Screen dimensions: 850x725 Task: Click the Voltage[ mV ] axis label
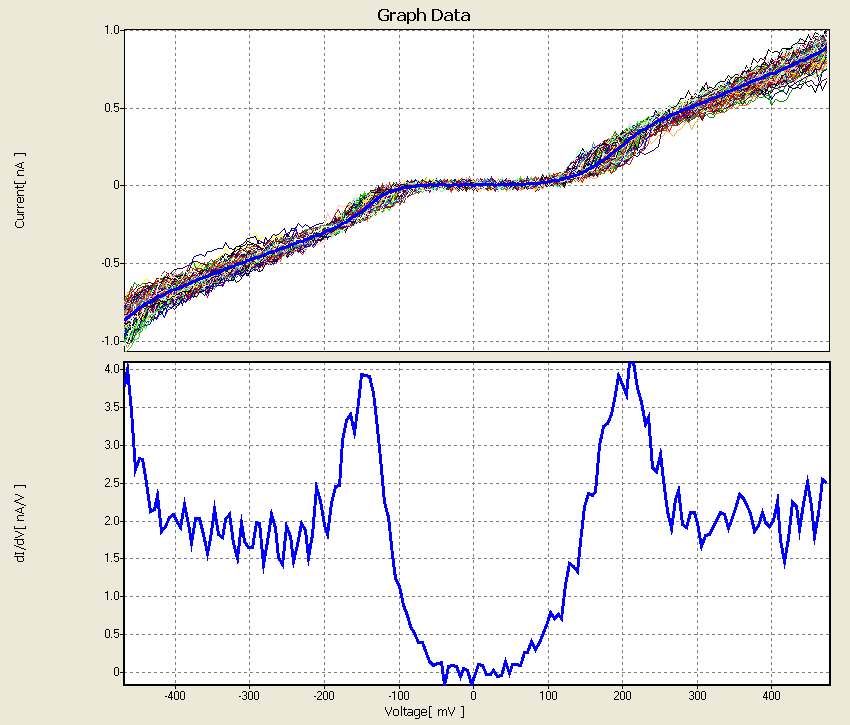pos(424,712)
